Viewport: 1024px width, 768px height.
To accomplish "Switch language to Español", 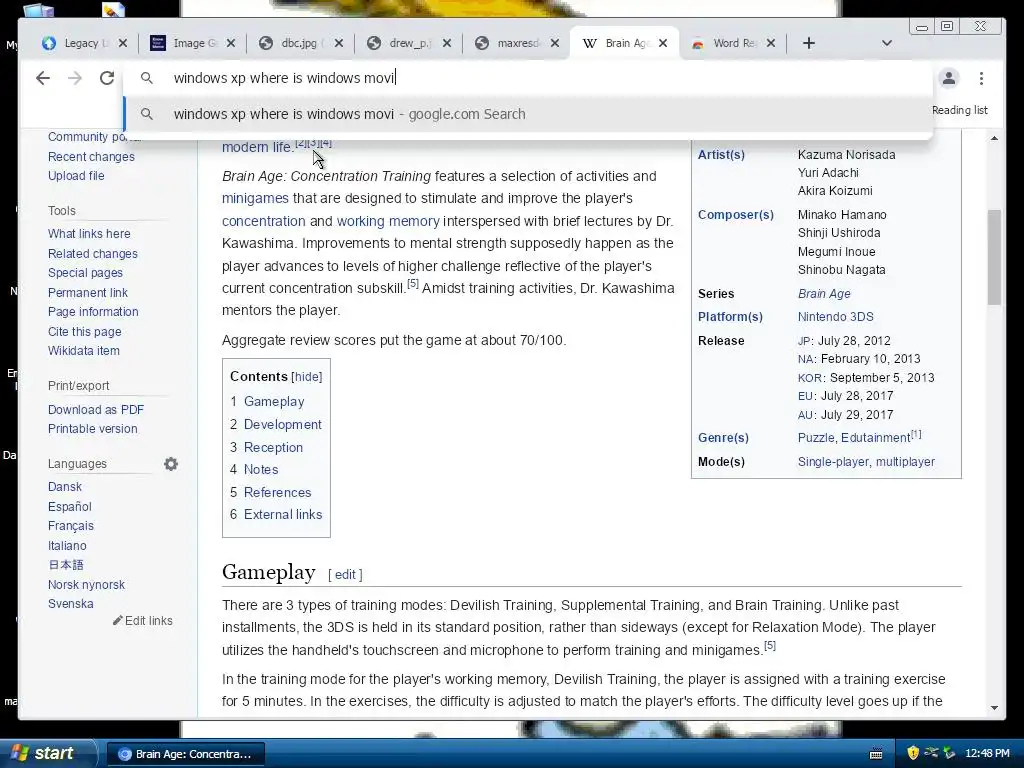I will [69, 507].
